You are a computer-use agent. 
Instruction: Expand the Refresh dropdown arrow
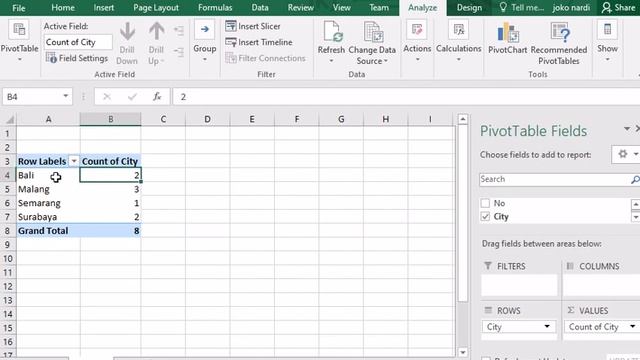click(331, 61)
